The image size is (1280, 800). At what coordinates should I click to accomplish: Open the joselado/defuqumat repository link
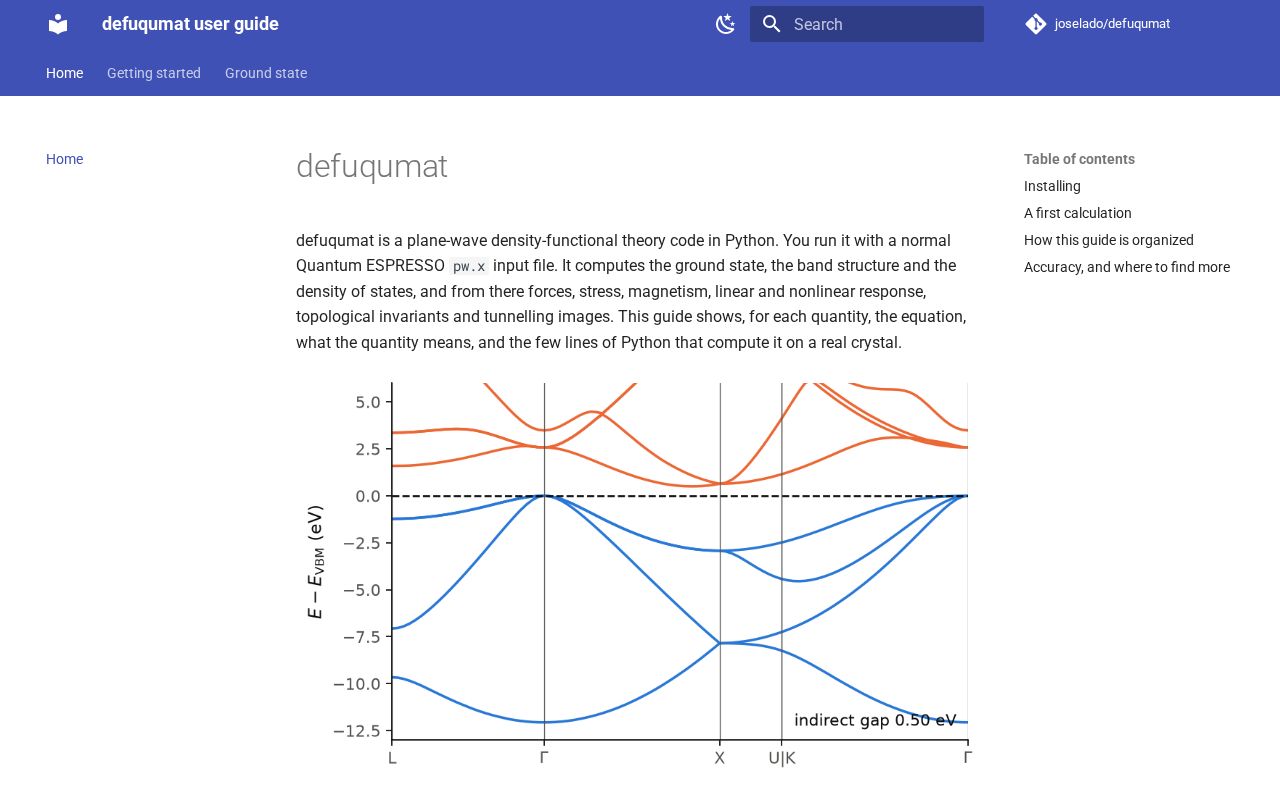pos(1112,24)
